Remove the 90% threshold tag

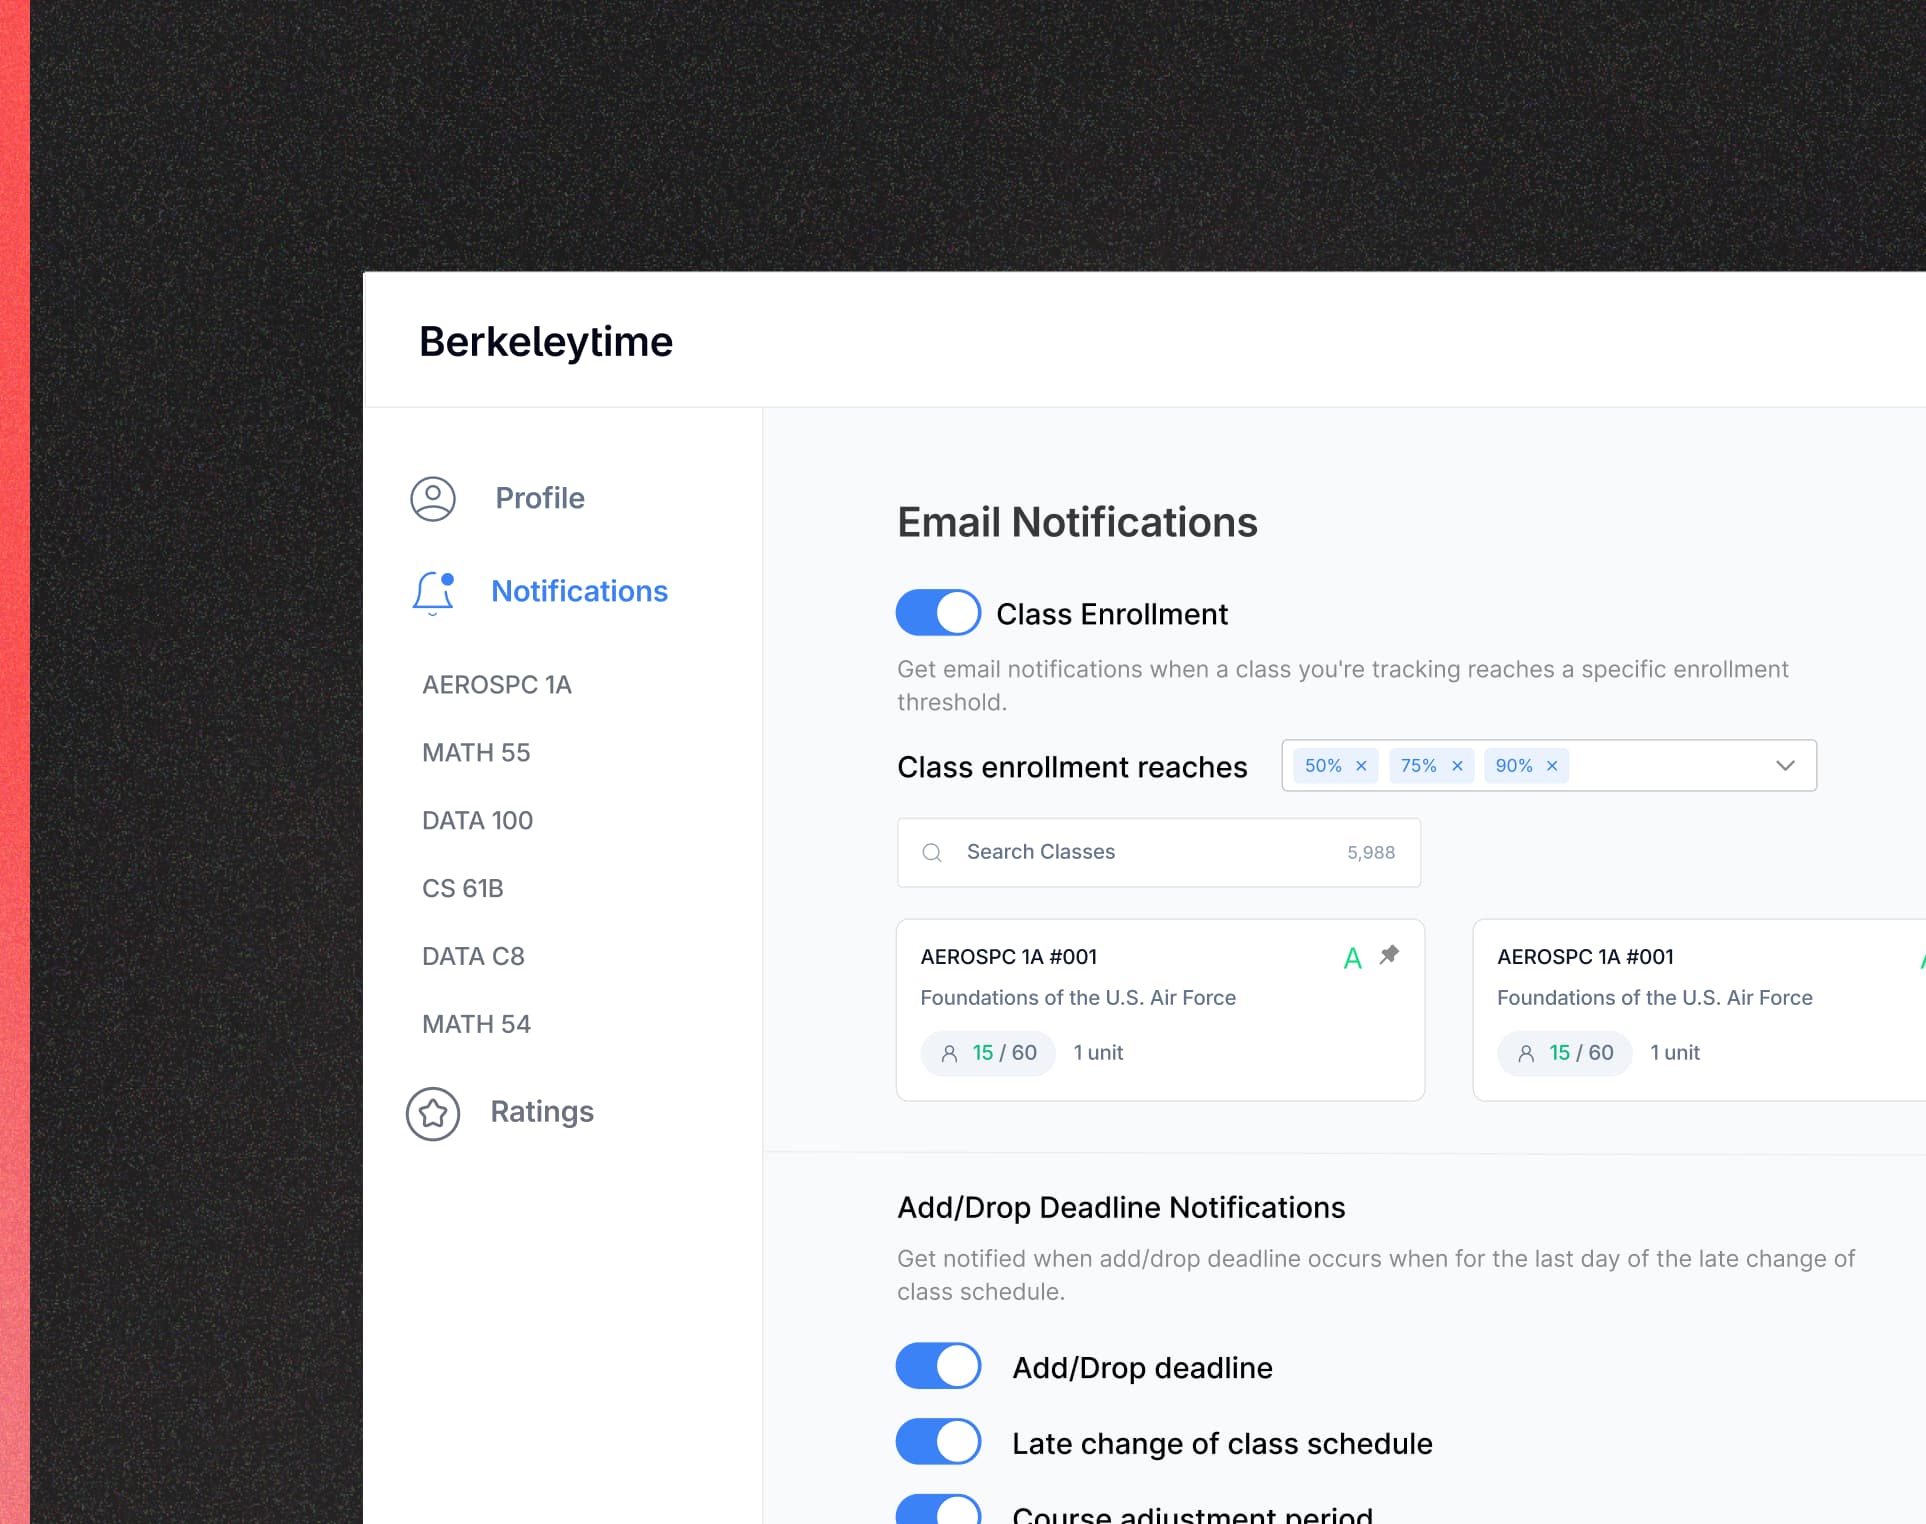pyautogui.click(x=1552, y=766)
